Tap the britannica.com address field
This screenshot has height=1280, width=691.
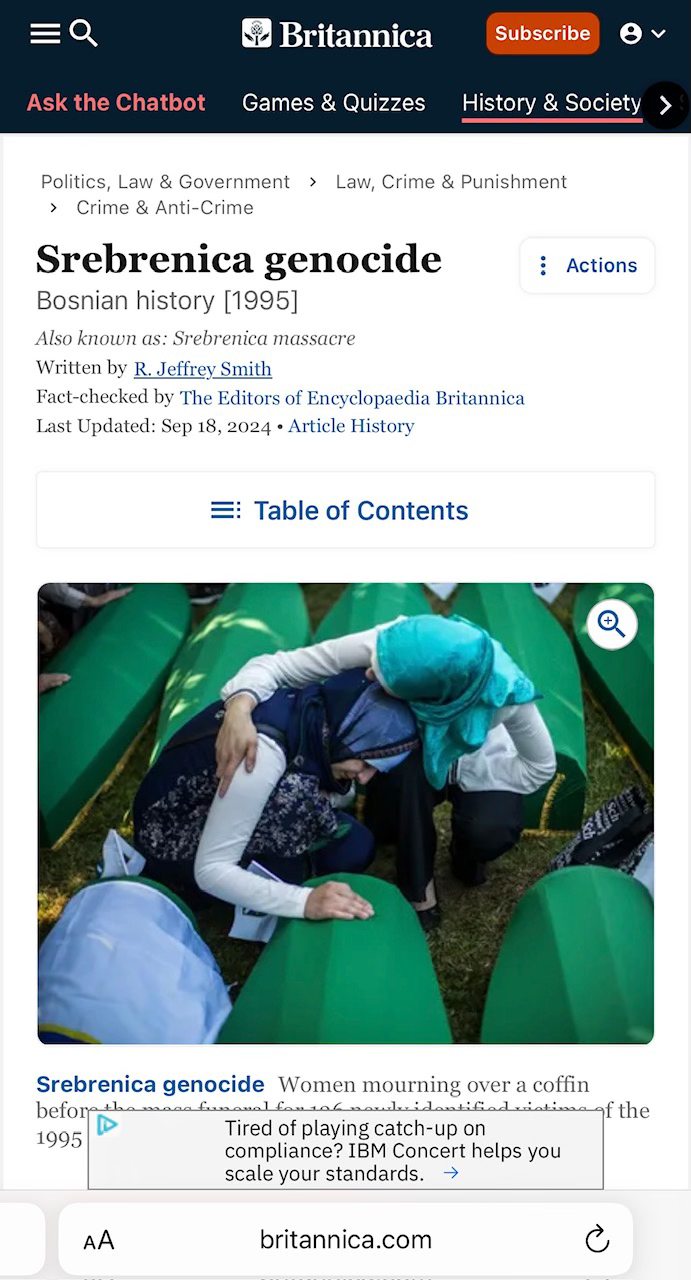tap(346, 1240)
